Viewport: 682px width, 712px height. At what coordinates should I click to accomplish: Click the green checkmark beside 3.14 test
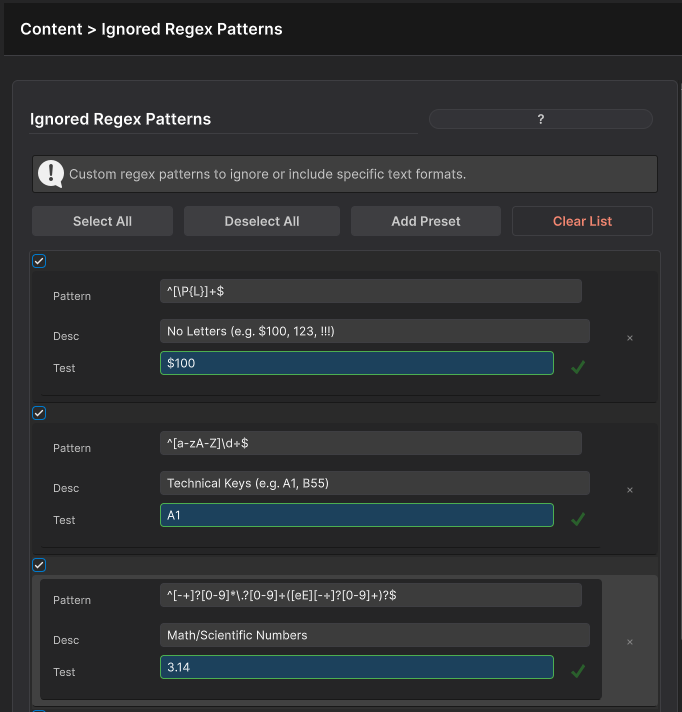point(577,671)
